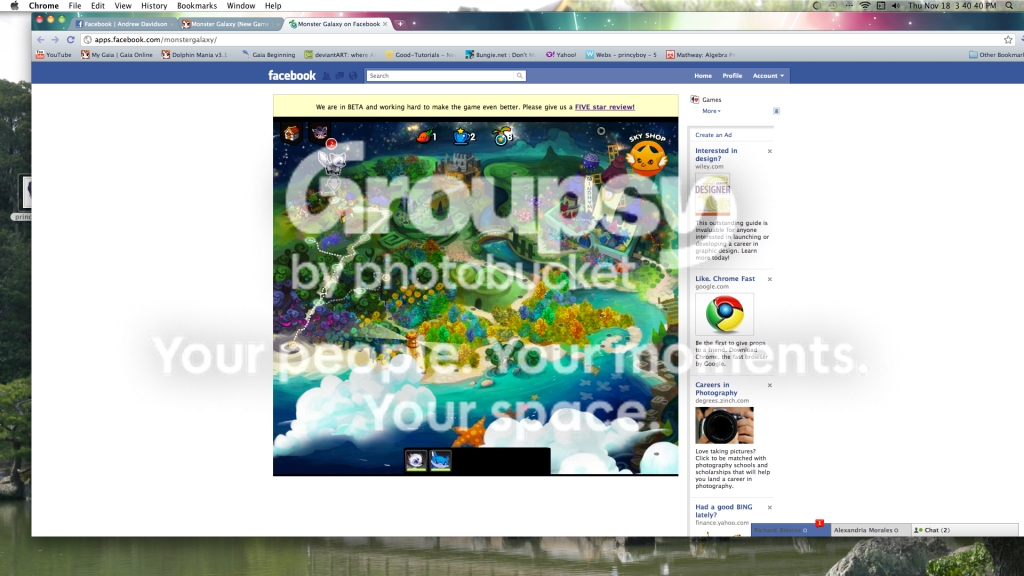1024x576 pixels.
Task: Open the Facebook Home link
Action: tap(703, 76)
